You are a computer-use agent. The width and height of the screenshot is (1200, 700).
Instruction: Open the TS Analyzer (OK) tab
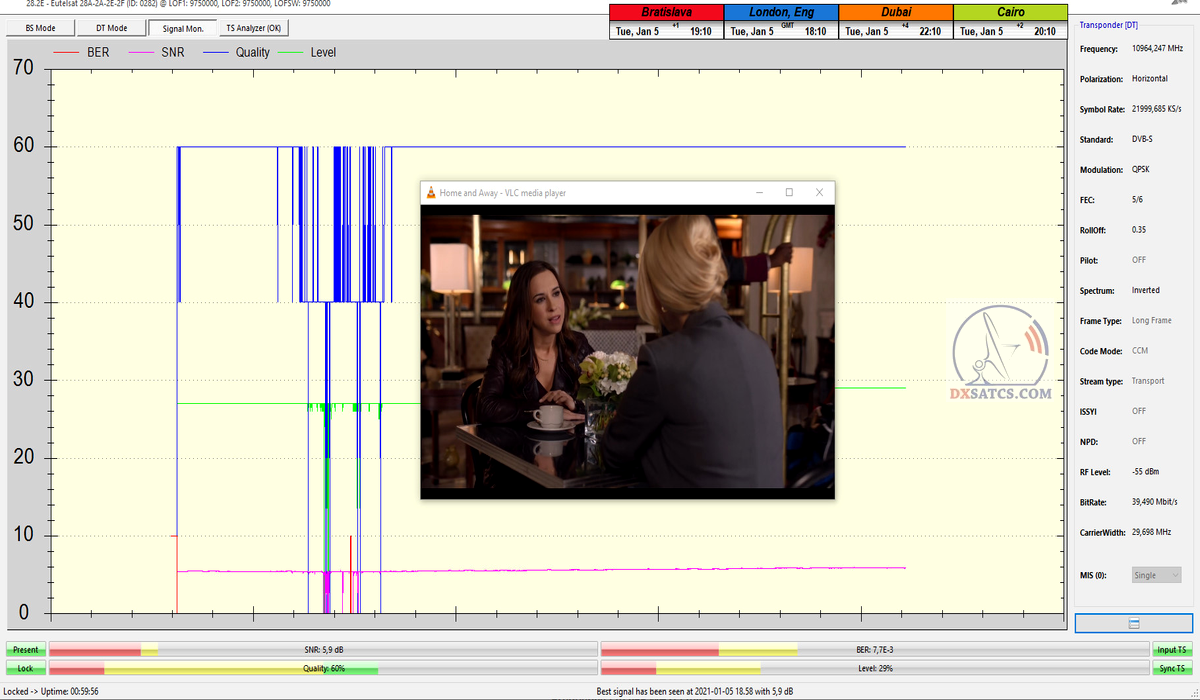tap(252, 28)
